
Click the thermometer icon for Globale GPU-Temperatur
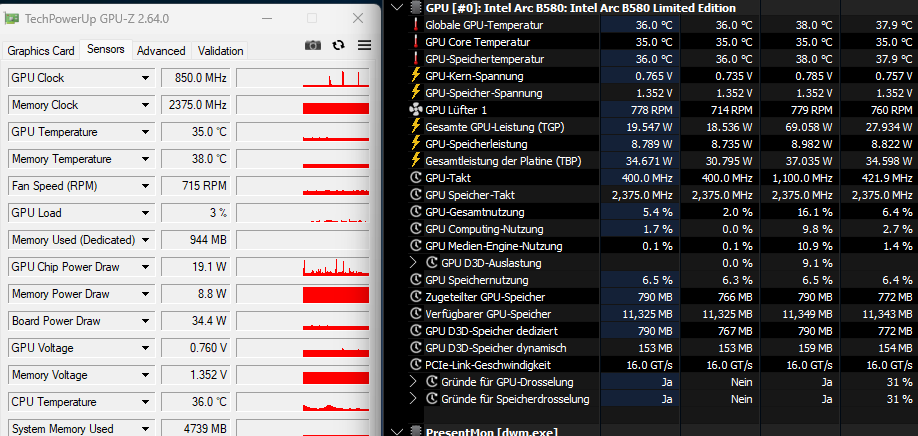pos(416,25)
